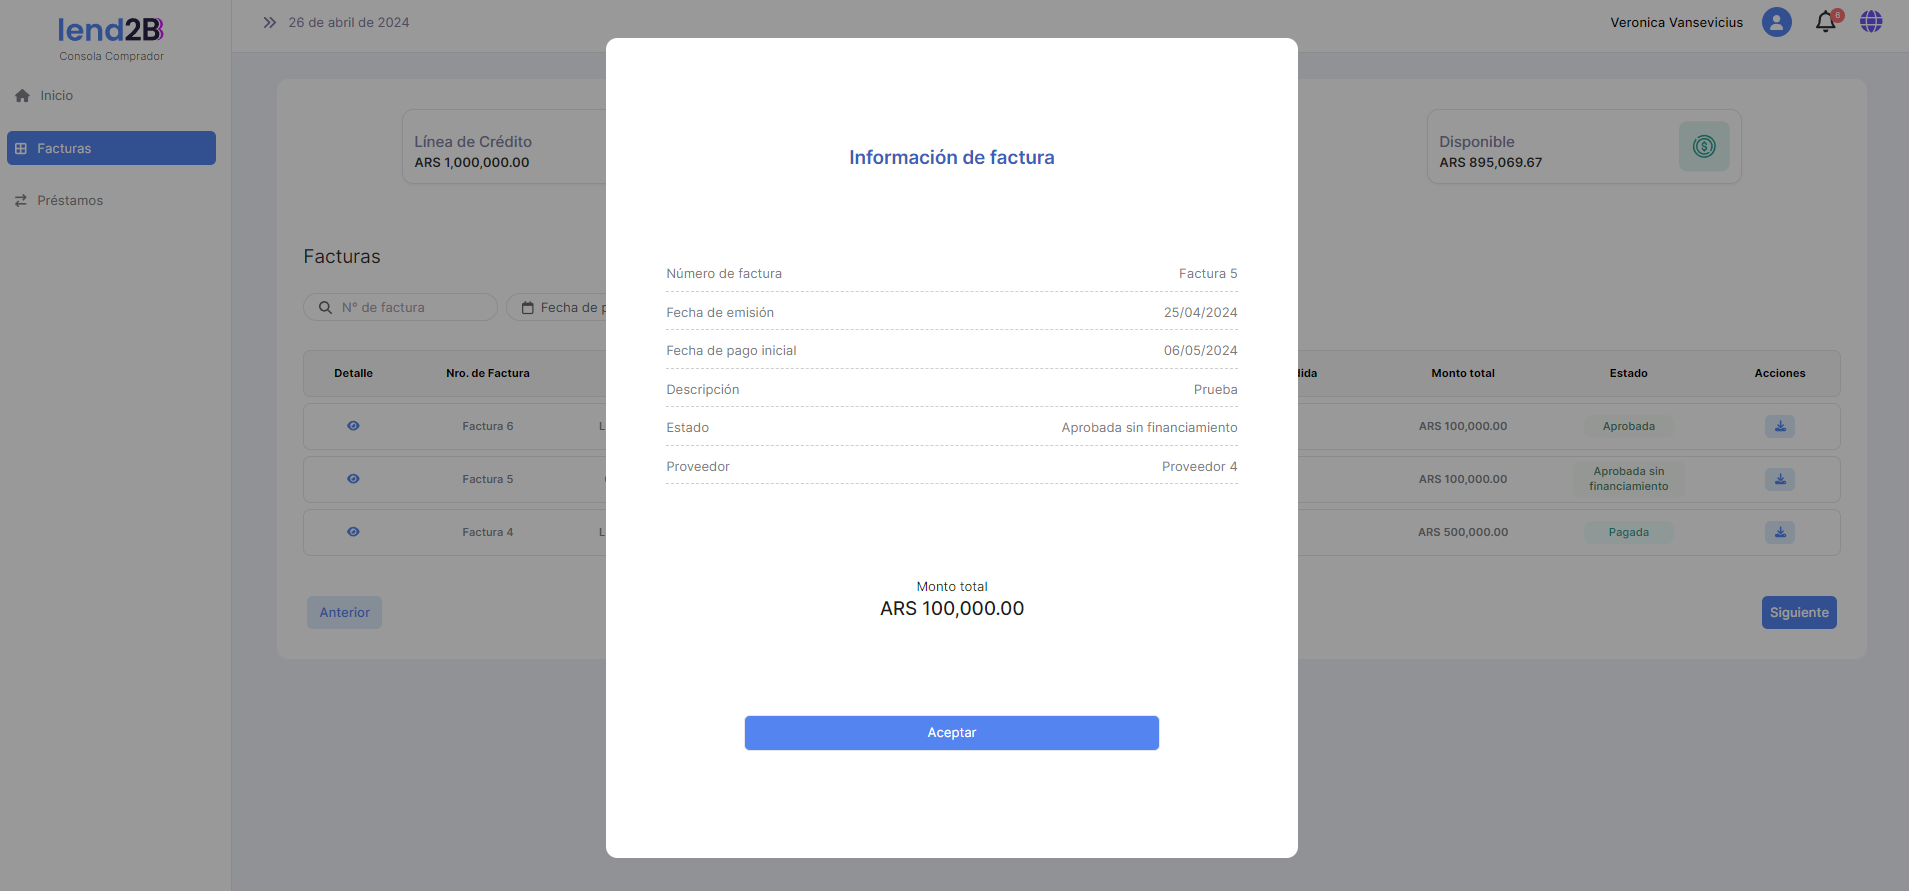The width and height of the screenshot is (1909, 891).
Task: Go to Inicio in the sidebar
Action: pos(56,96)
